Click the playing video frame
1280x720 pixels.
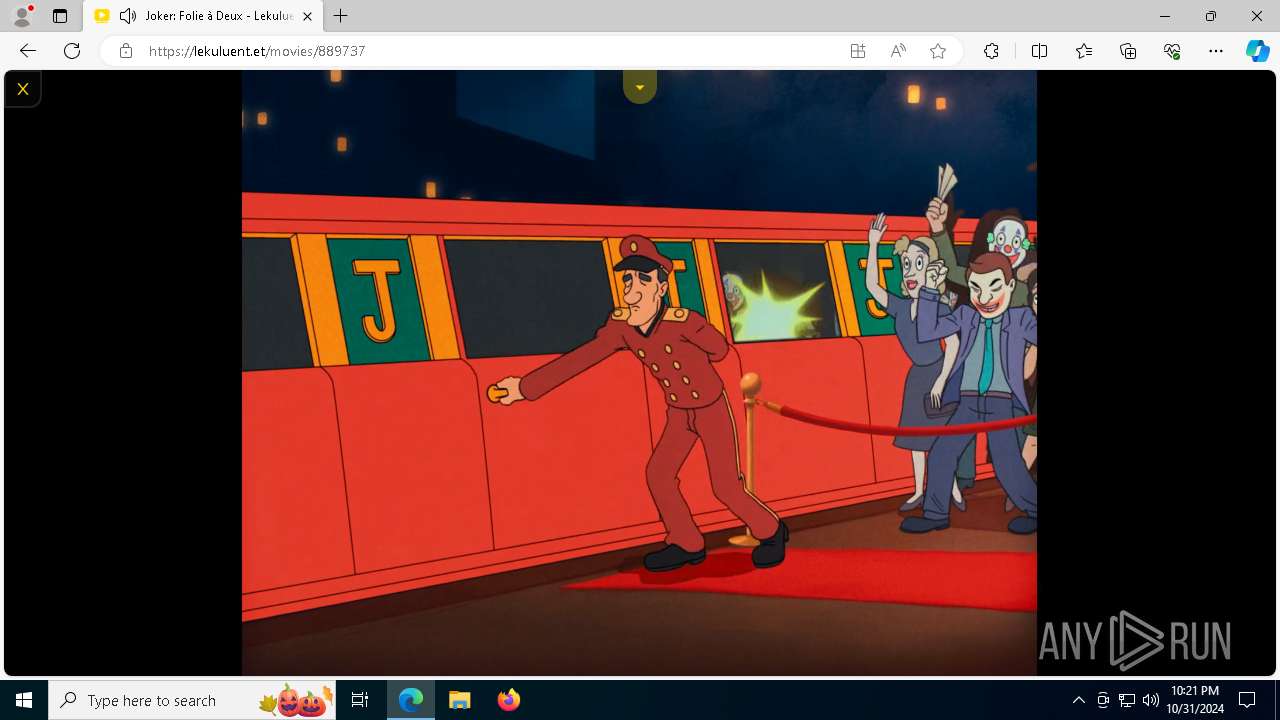point(639,373)
